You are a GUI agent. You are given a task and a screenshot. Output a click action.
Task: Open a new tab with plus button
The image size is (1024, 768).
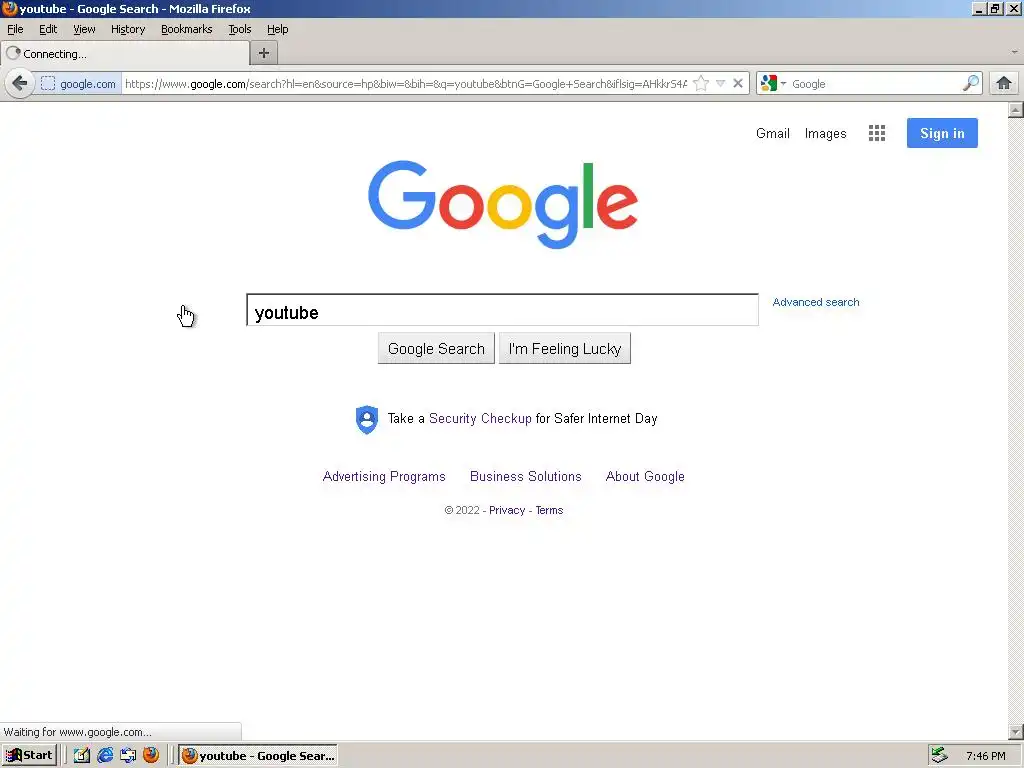tap(264, 54)
